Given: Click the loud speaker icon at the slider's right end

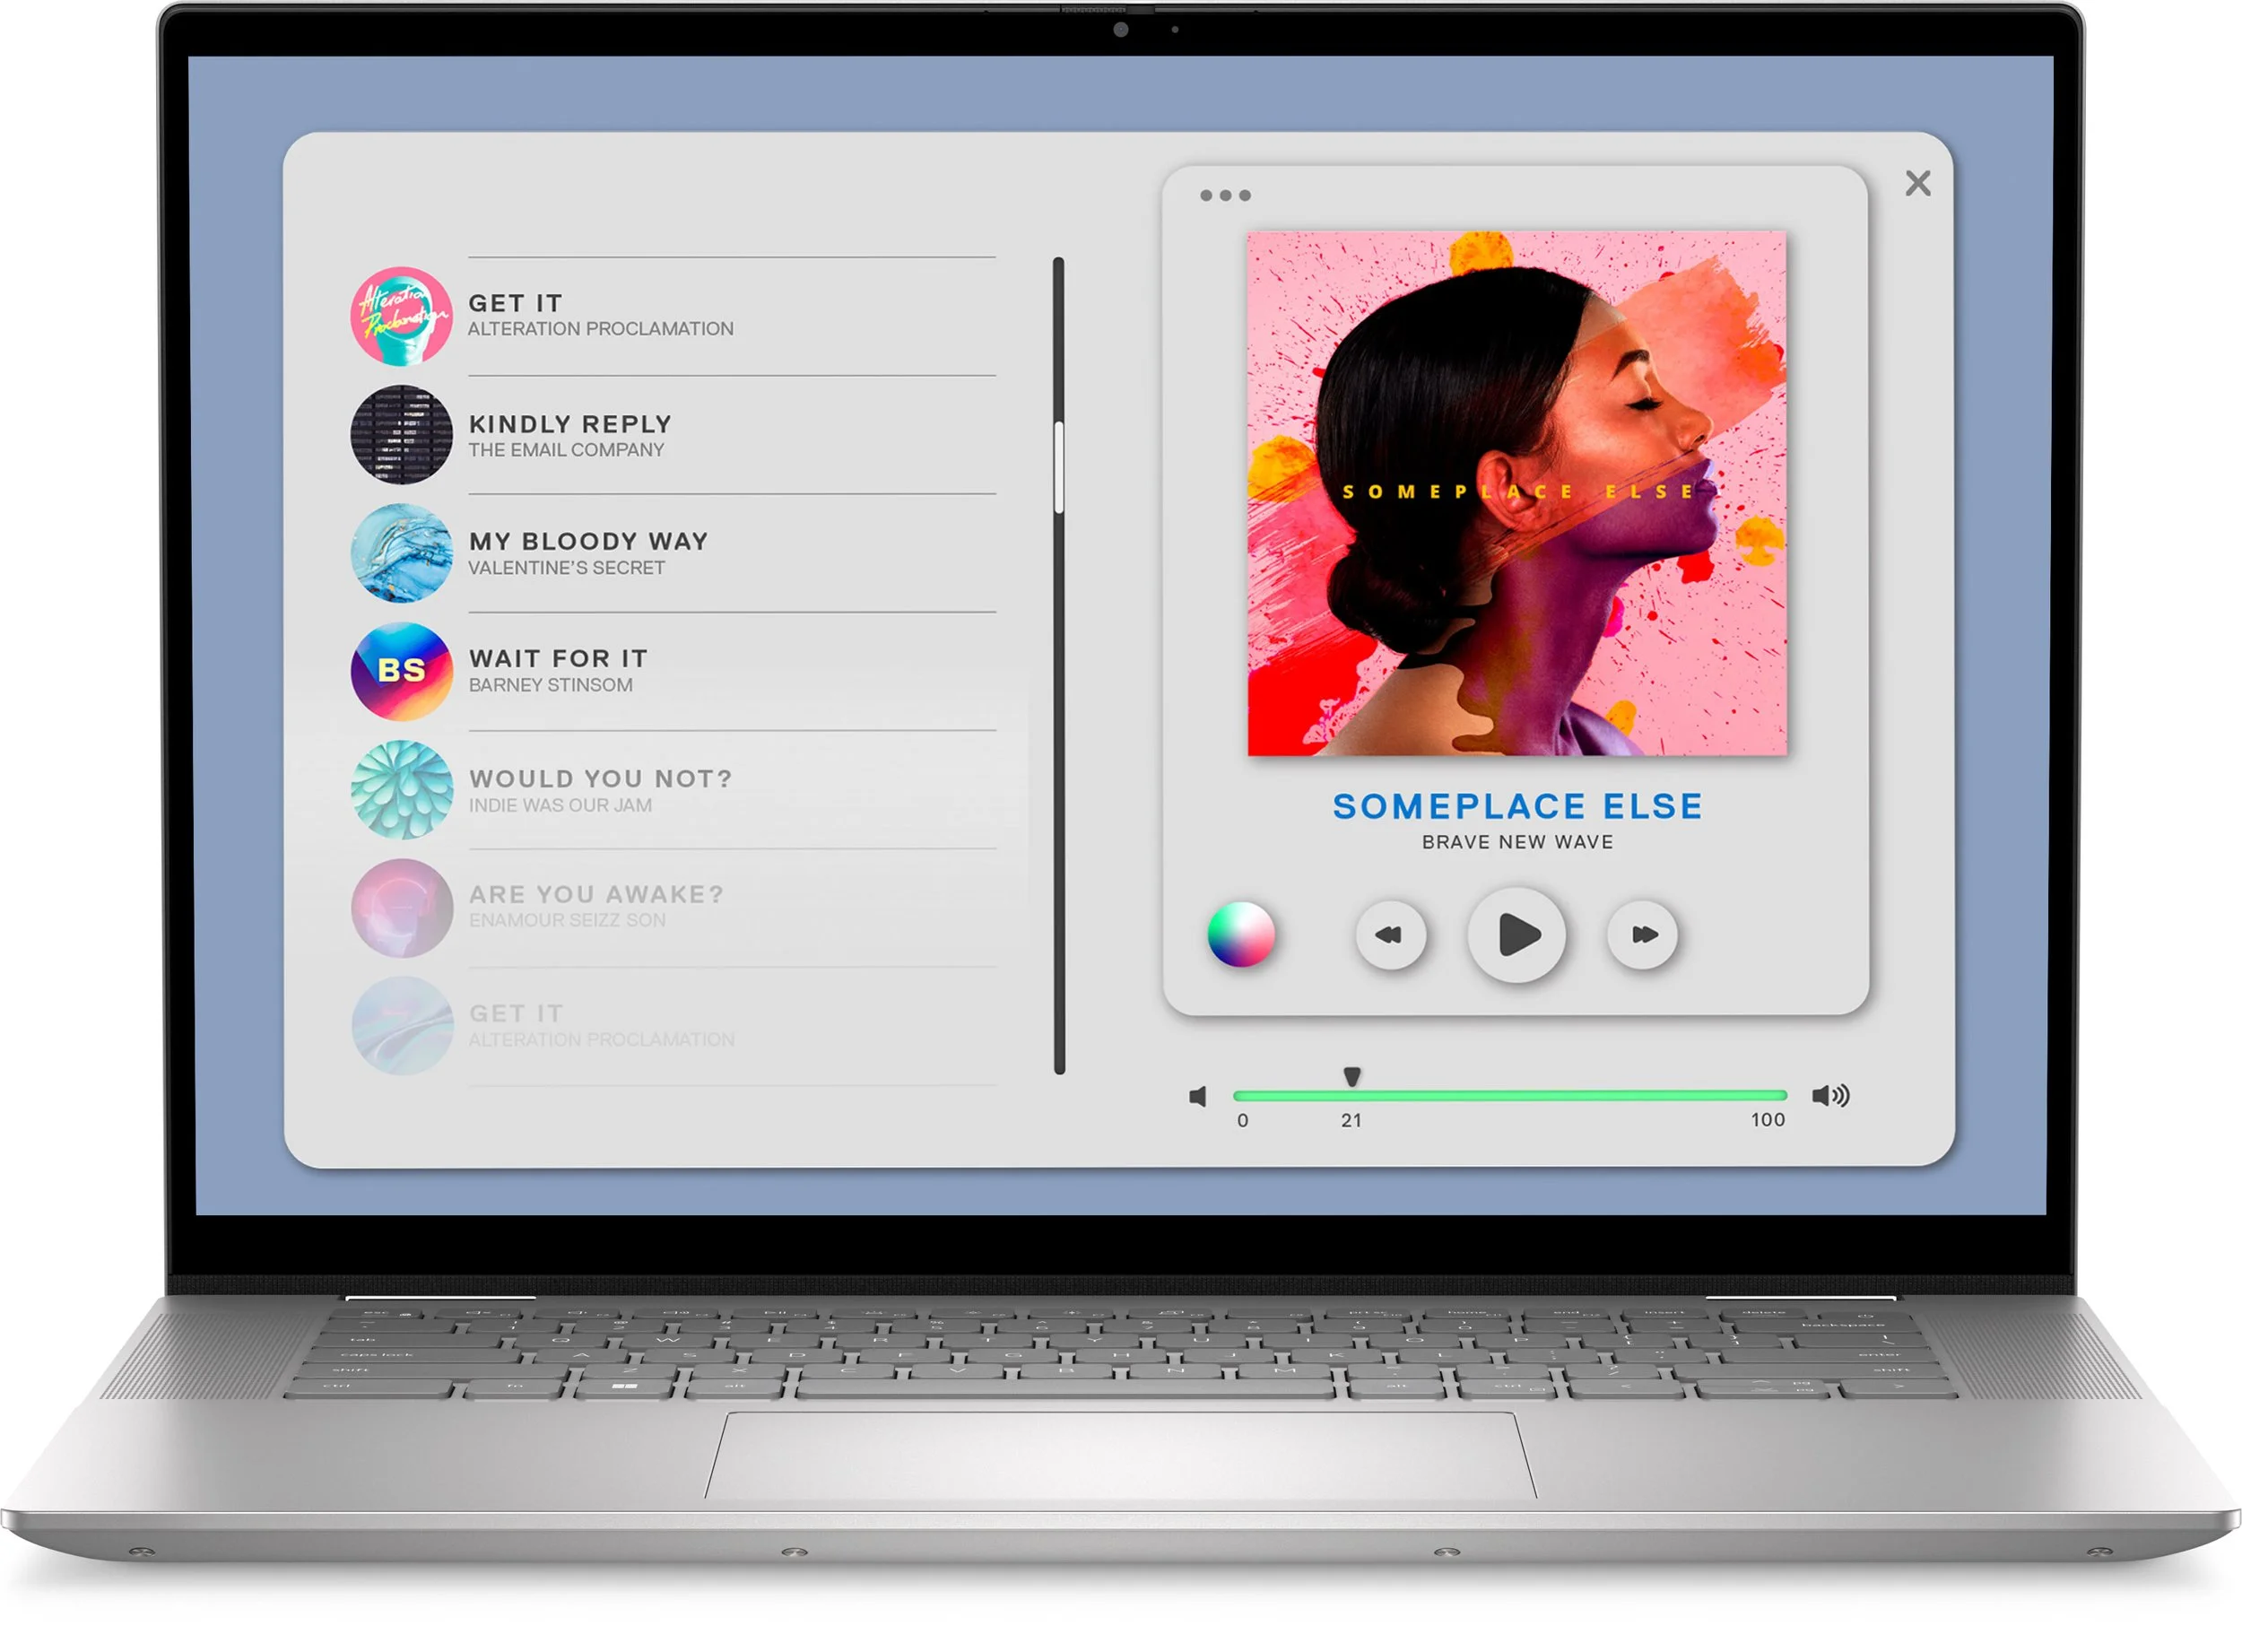Looking at the screenshot, I should point(1830,1096).
